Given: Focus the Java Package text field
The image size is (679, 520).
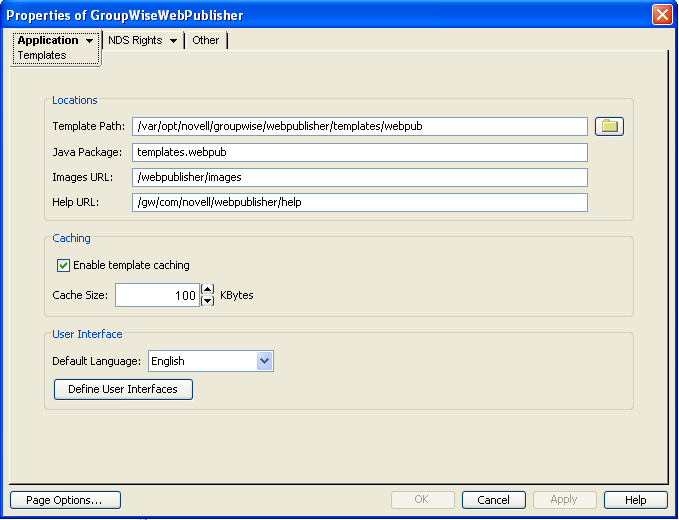Looking at the screenshot, I should coord(360,152).
